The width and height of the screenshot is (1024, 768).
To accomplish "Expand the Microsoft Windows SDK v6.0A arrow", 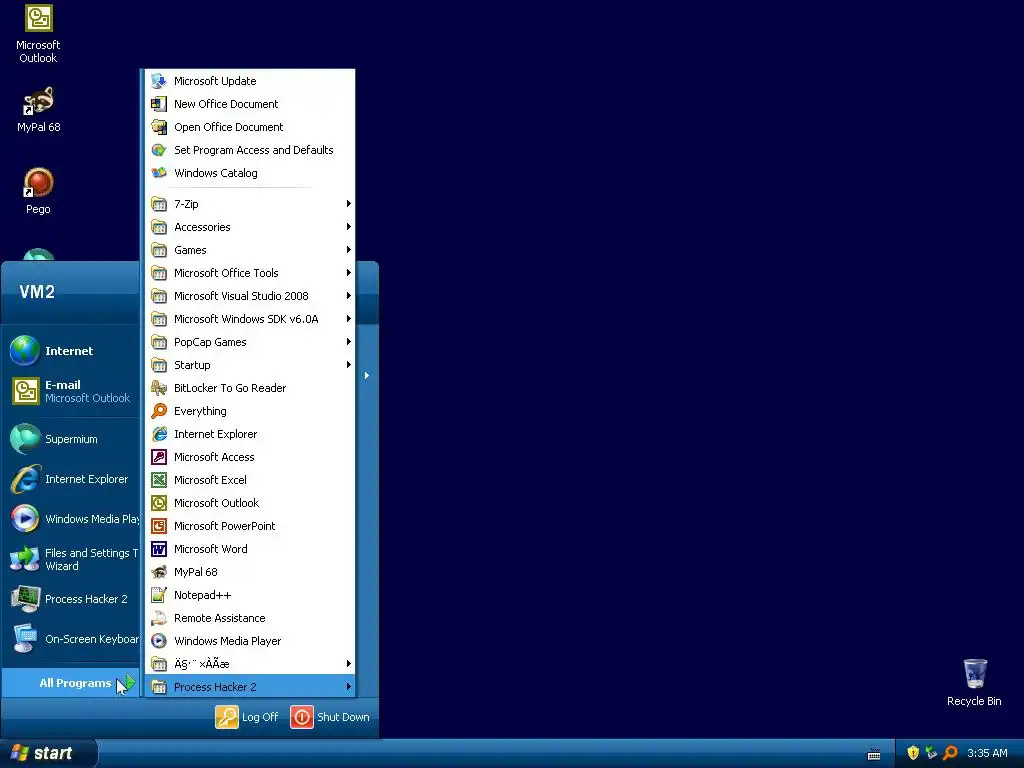I will [x=349, y=319].
